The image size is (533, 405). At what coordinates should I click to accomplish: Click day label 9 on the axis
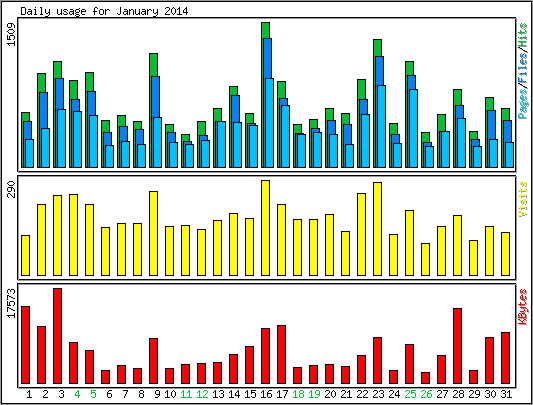[157, 394]
